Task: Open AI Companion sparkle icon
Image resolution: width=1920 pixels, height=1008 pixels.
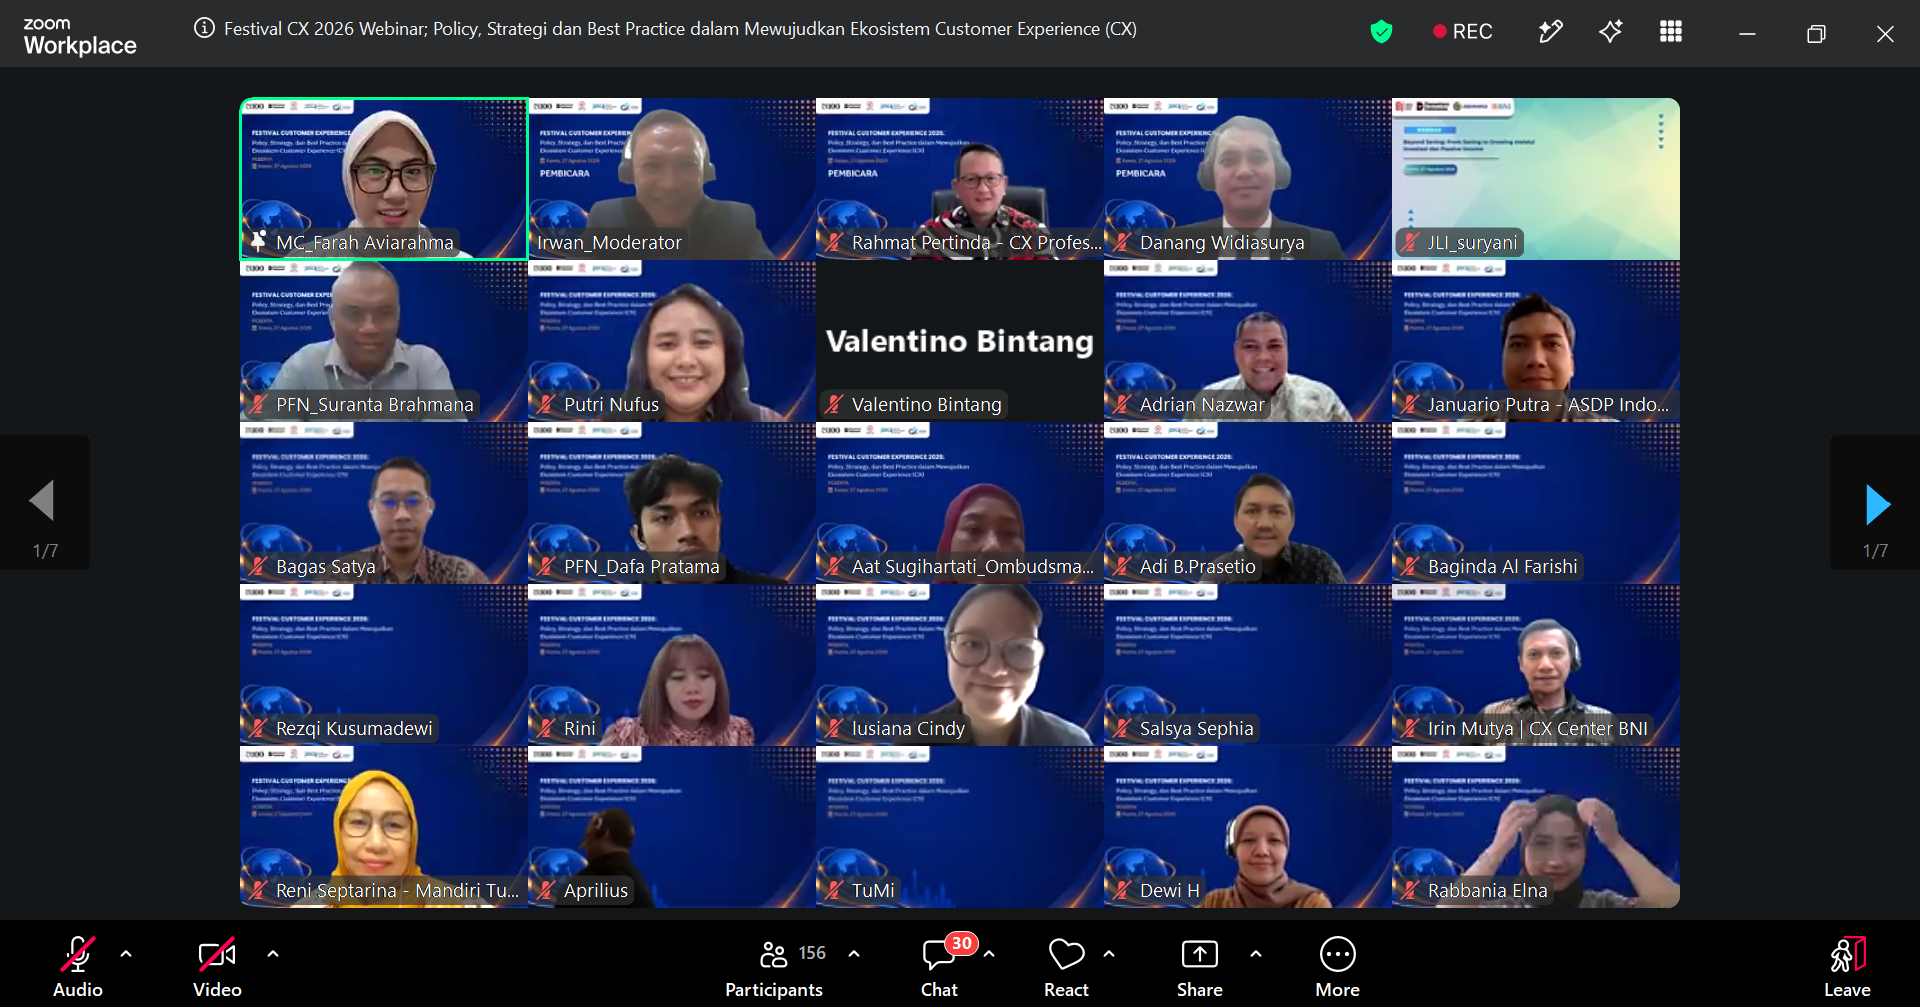Action: (1610, 32)
